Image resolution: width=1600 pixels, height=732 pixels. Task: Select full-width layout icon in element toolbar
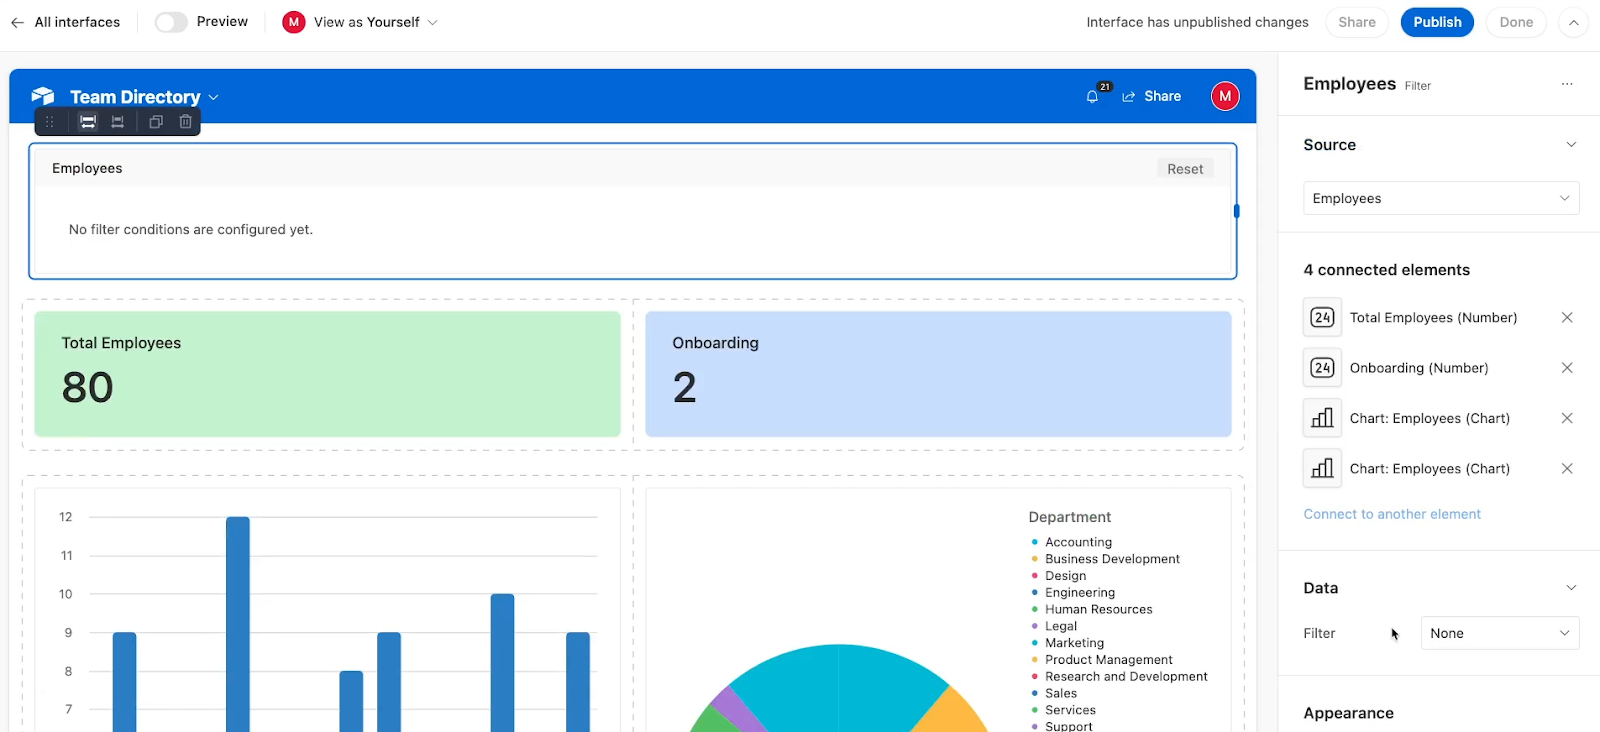pos(88,122)
